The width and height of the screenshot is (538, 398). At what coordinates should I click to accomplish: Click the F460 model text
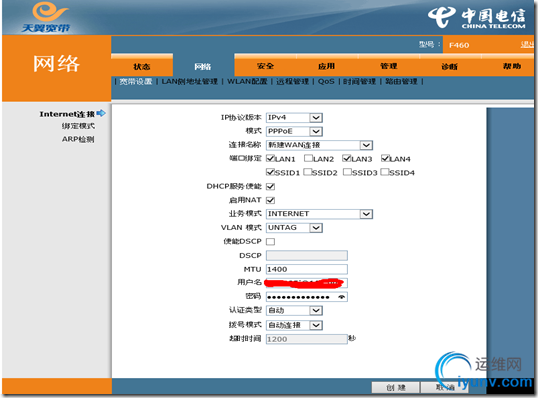coord(459,45)
